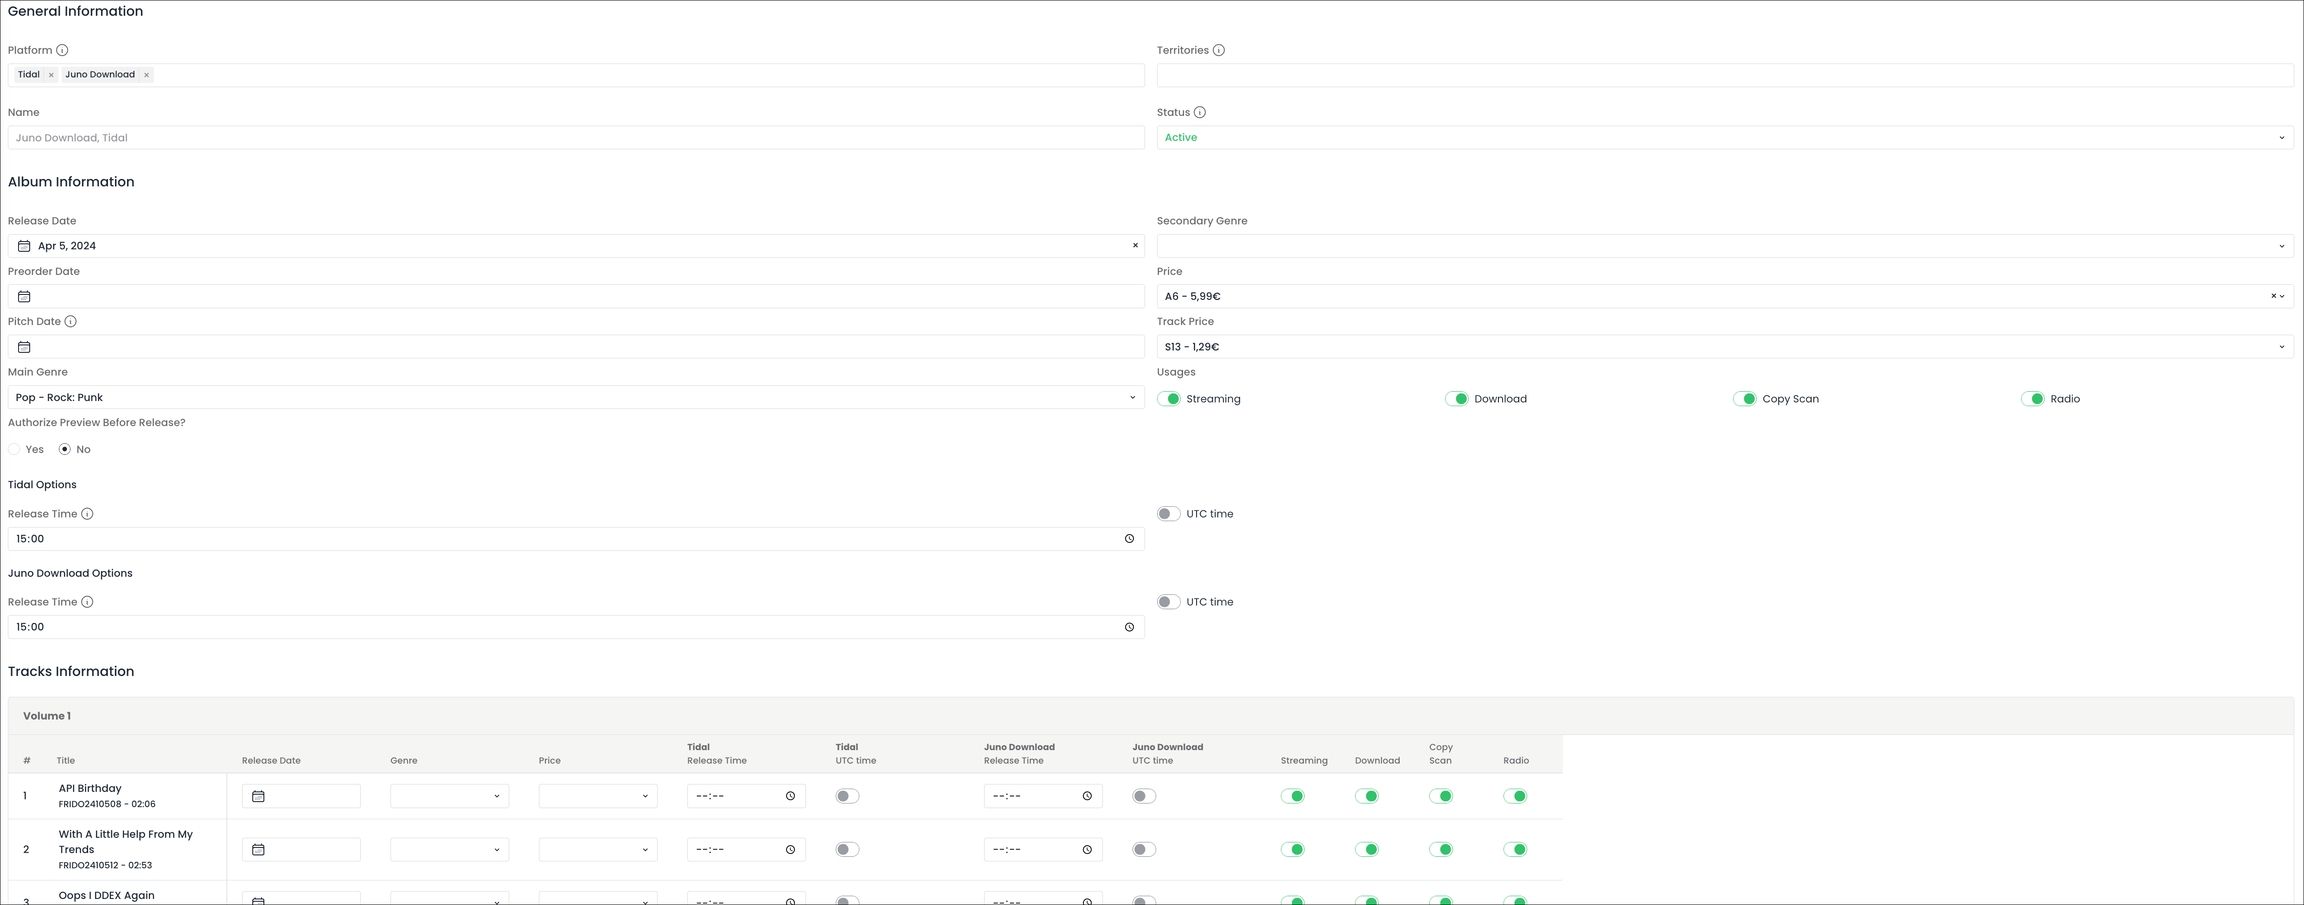Open the Status dropdown showing Active
The width and height of the screenshot is (2304, 905).
click(1725, 138)
